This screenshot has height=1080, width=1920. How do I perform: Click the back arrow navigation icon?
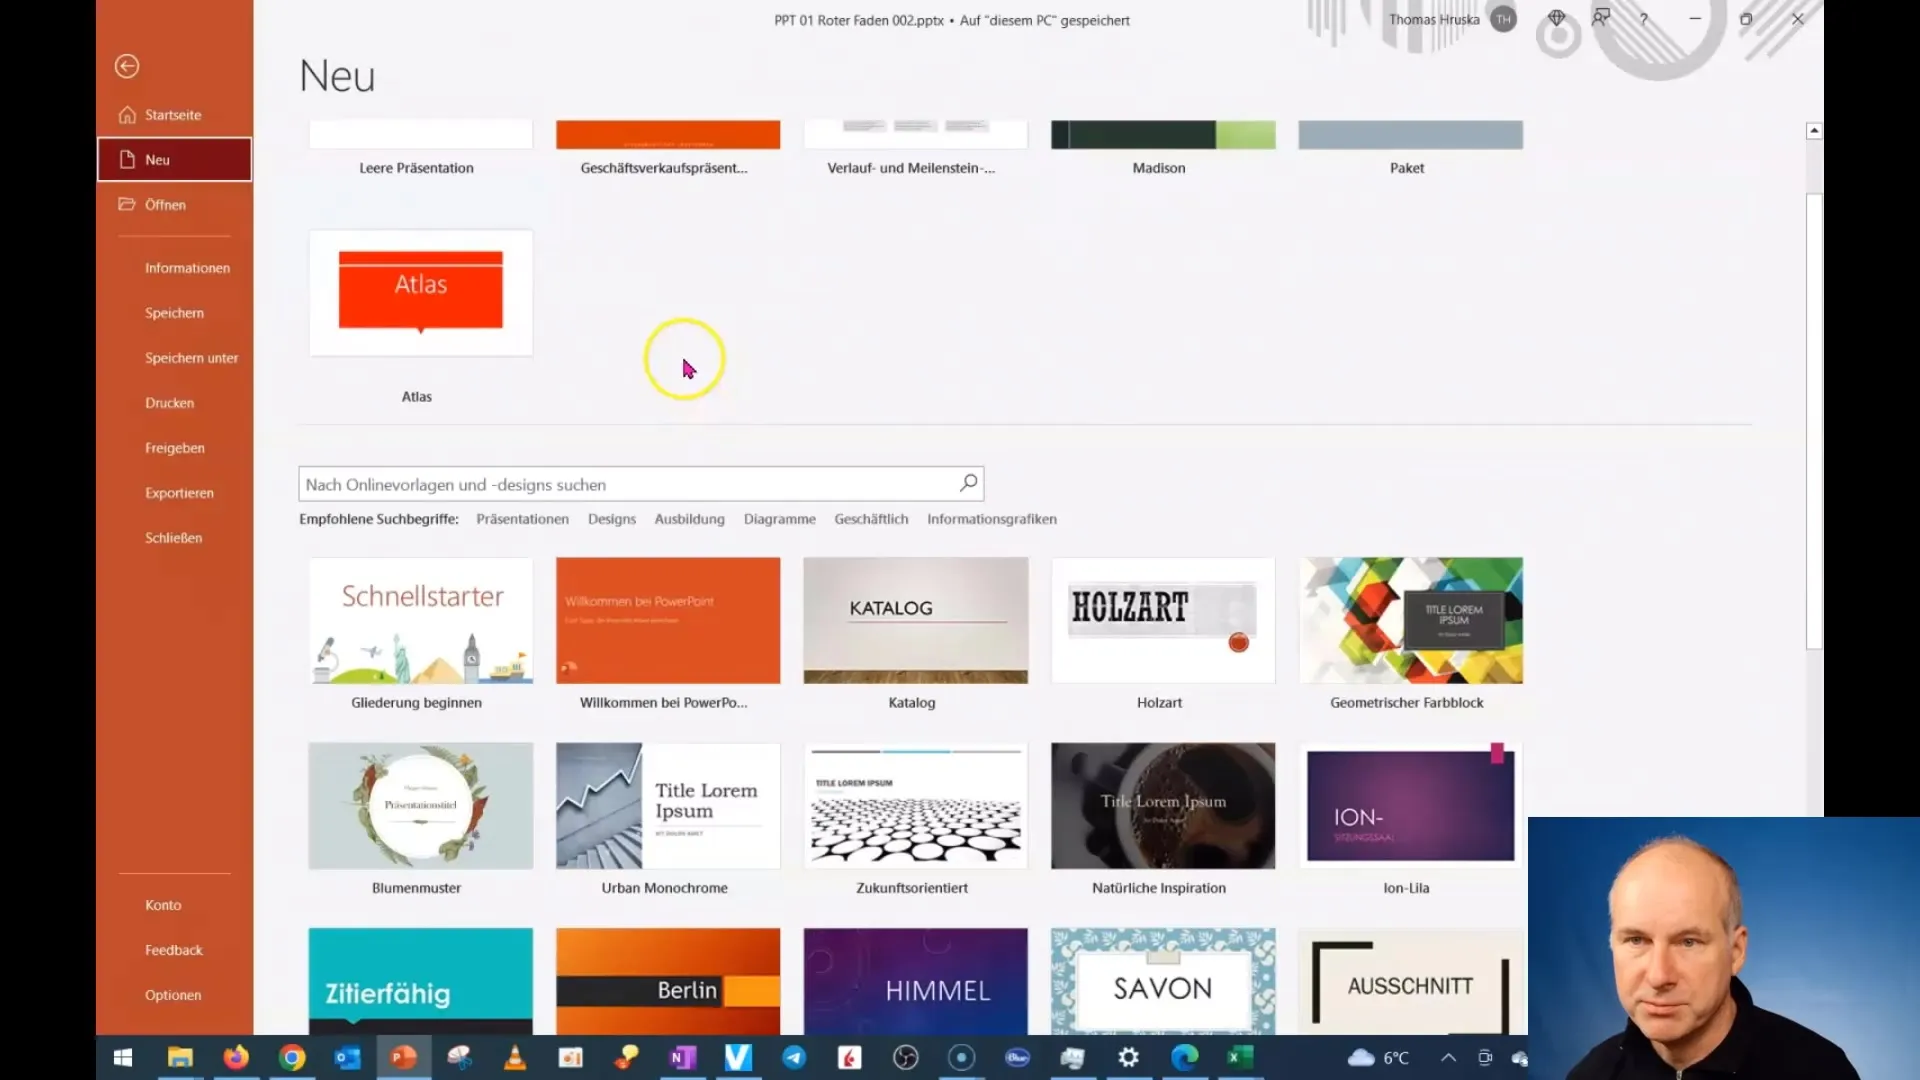point(127,66)
